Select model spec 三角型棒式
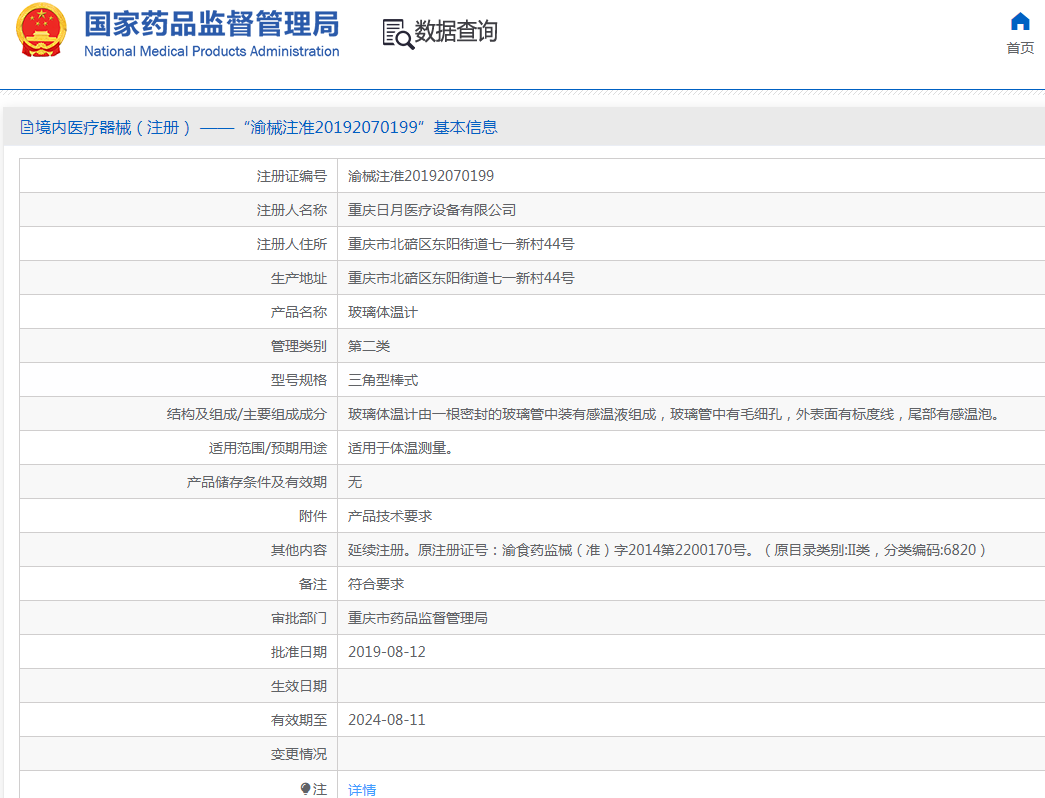This screenshot has height=798, width=1045. click(383, 380)
